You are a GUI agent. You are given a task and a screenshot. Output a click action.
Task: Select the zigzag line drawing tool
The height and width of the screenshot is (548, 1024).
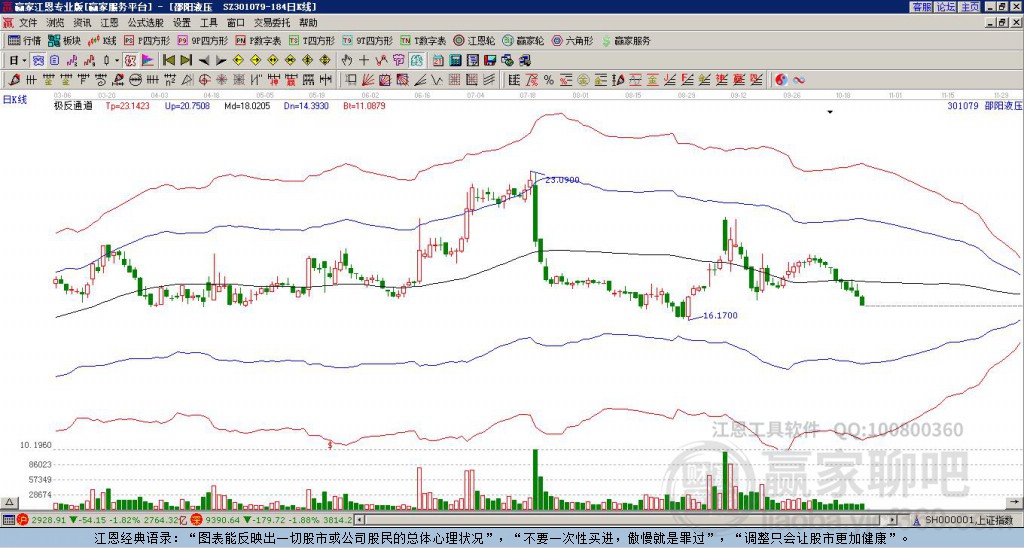[437, 80]
